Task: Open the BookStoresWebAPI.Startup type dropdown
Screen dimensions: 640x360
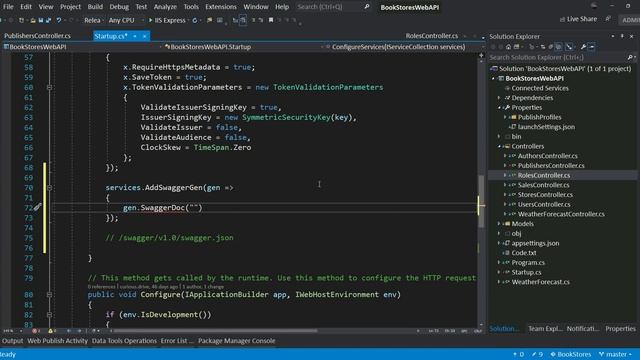Action: (x=244, y=47)
